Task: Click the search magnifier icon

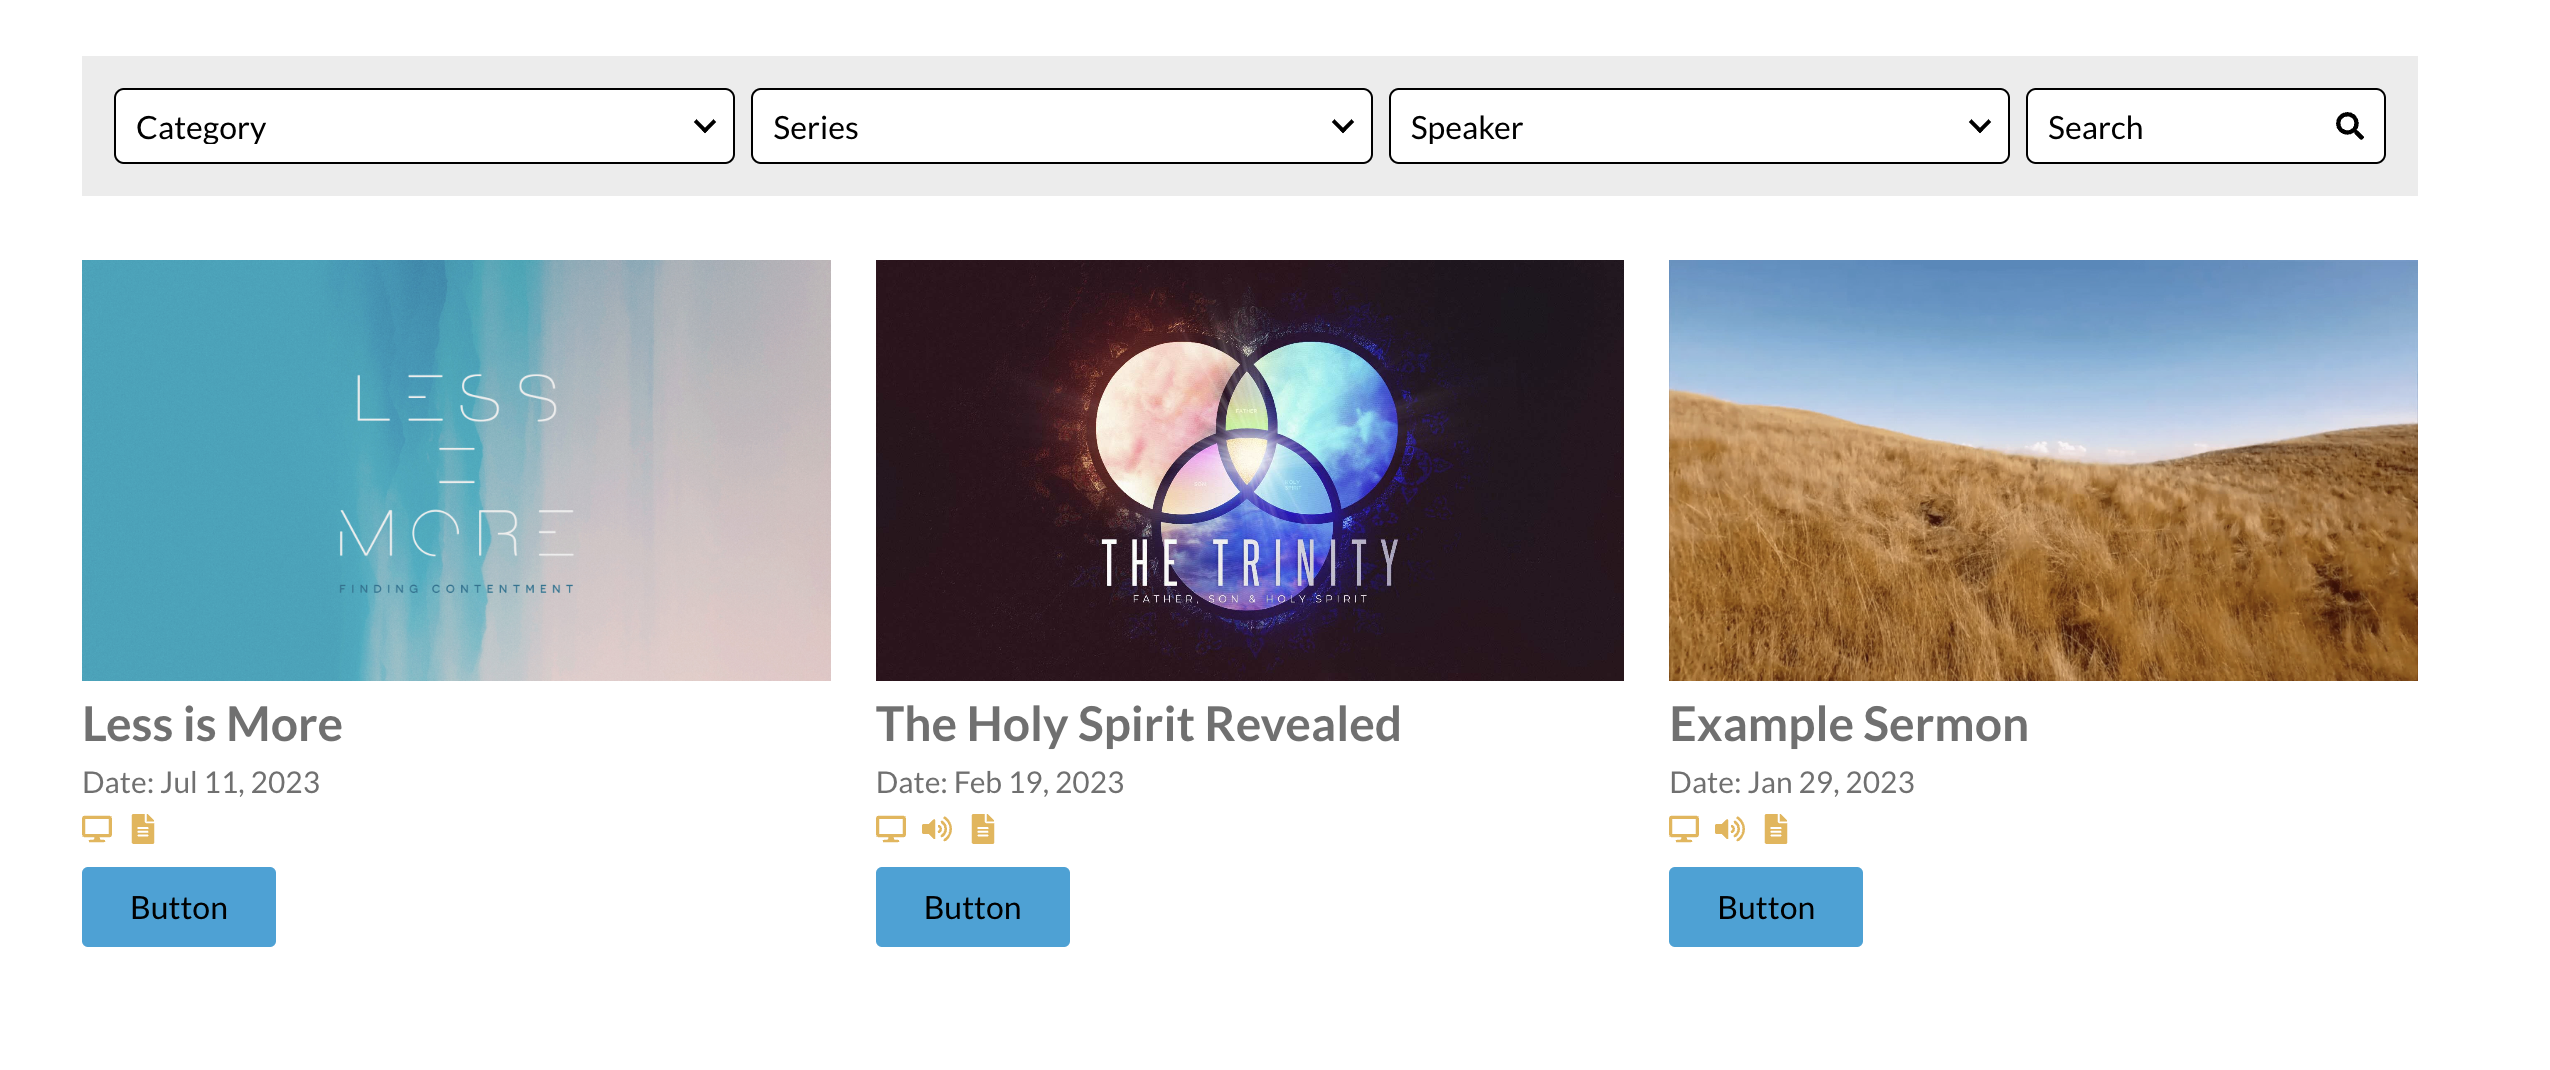Action: point(2350,126)
